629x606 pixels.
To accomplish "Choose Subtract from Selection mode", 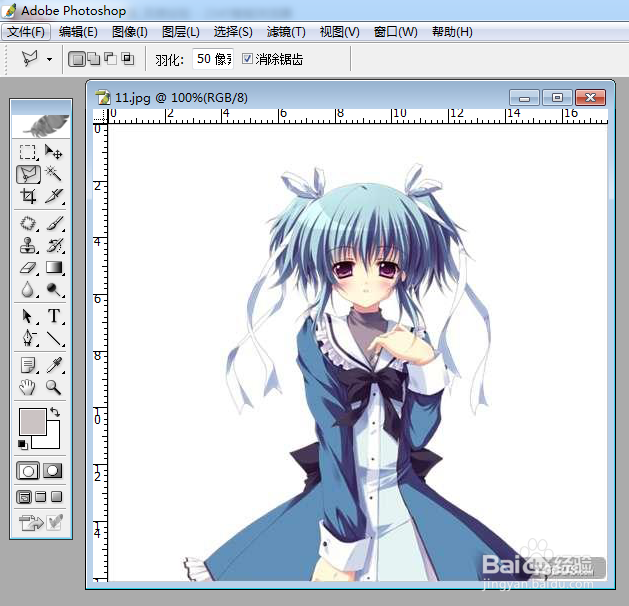I will tap(111, 59).
